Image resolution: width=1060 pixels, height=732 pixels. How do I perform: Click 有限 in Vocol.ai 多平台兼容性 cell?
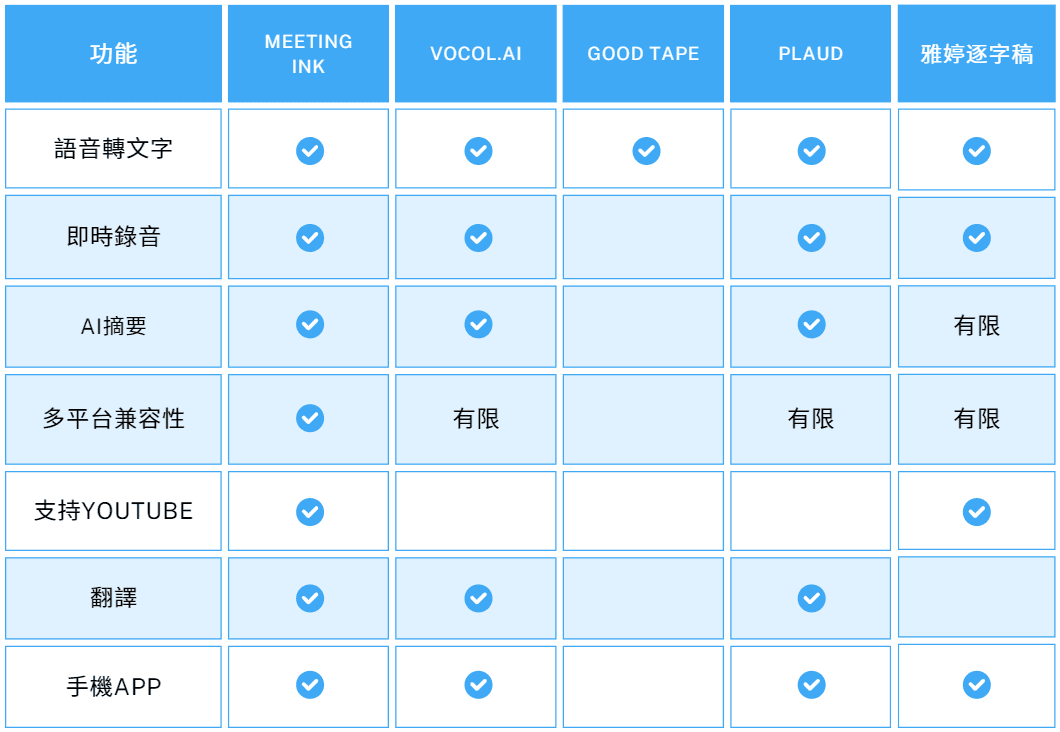click(476, 419)
